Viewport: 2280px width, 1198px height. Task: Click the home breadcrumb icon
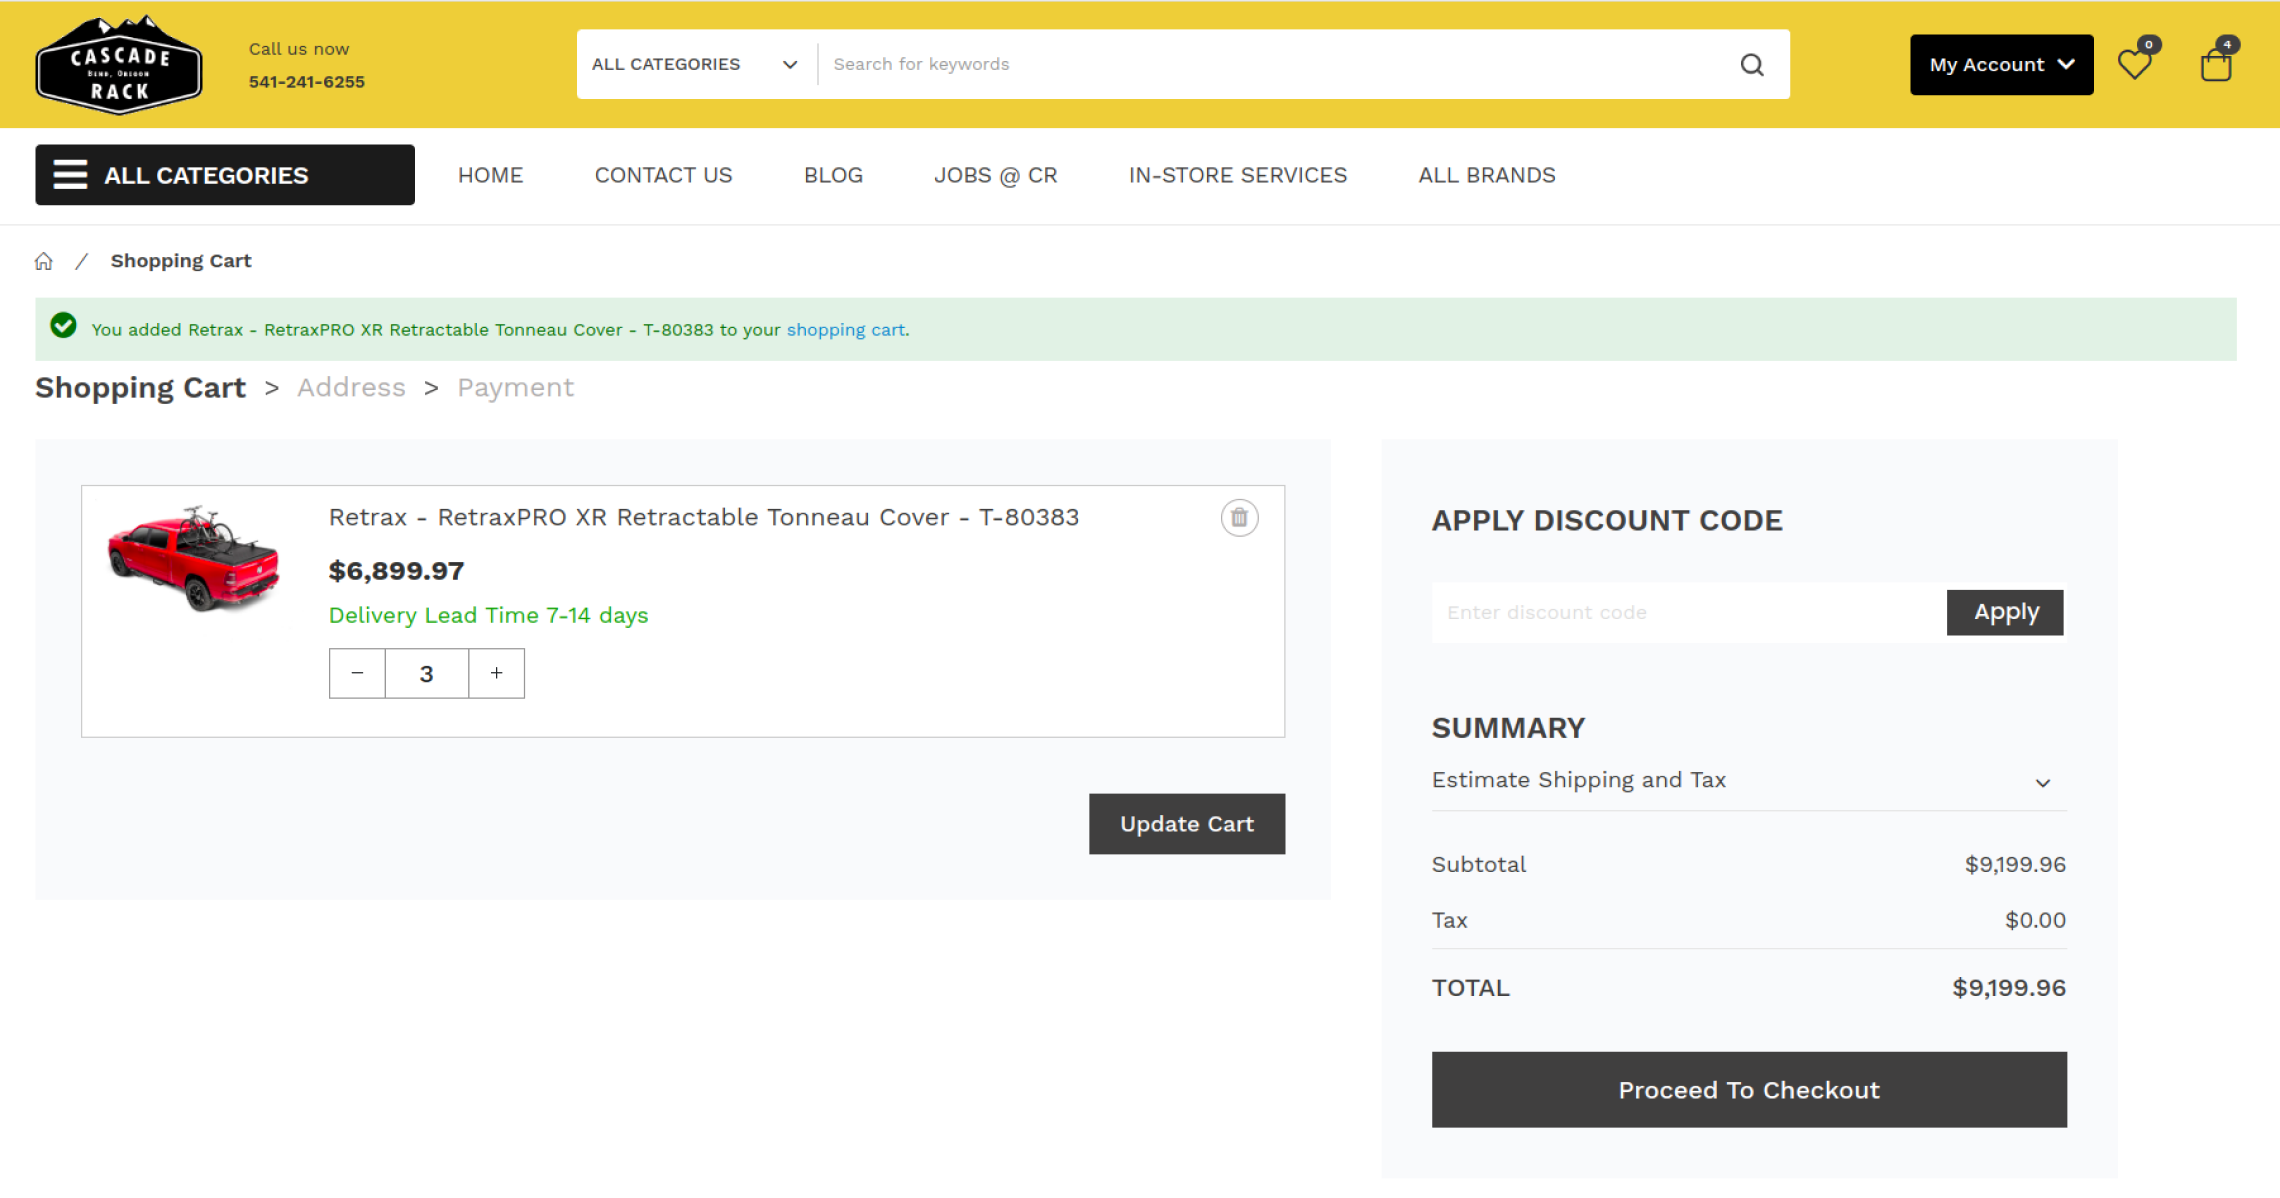[x=44, y=261]
